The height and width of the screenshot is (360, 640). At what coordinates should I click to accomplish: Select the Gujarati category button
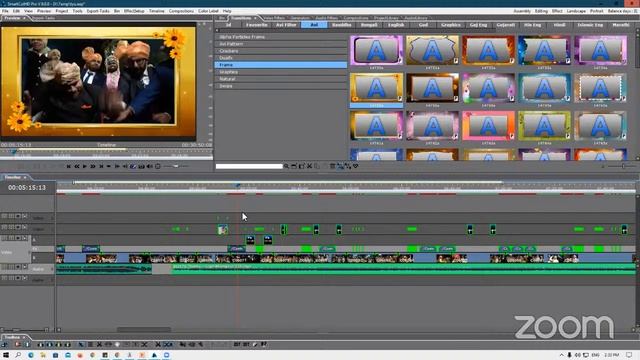(505, 25)
